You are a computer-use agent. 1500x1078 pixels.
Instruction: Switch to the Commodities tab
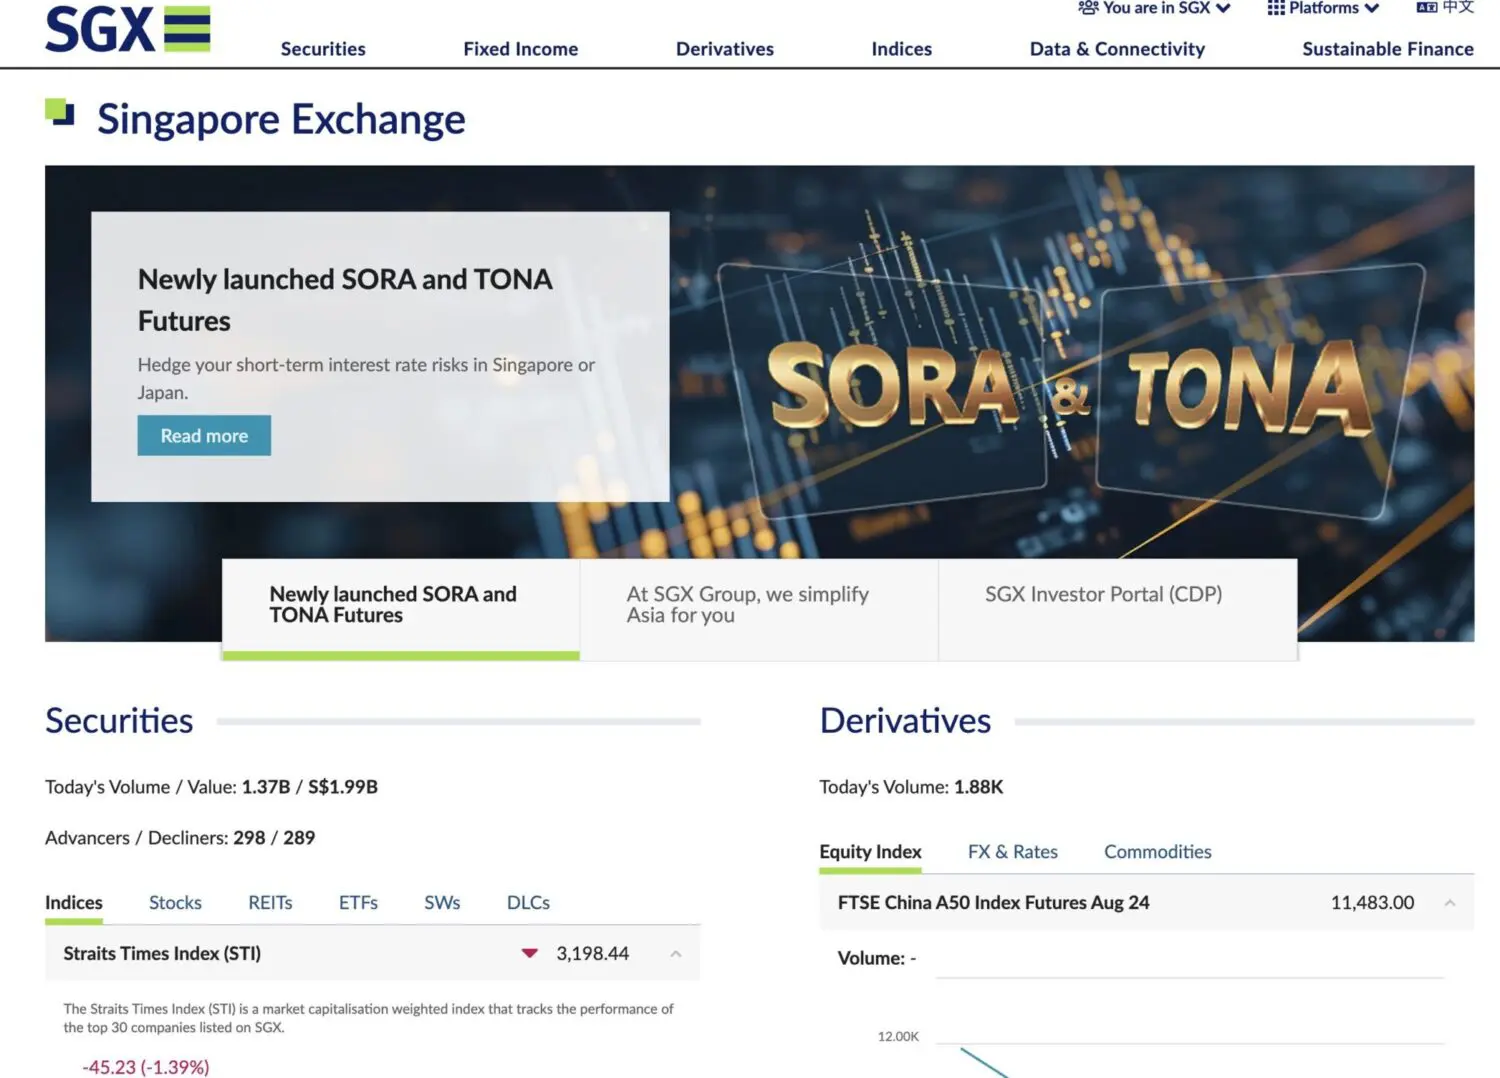tap(1157, 852)
